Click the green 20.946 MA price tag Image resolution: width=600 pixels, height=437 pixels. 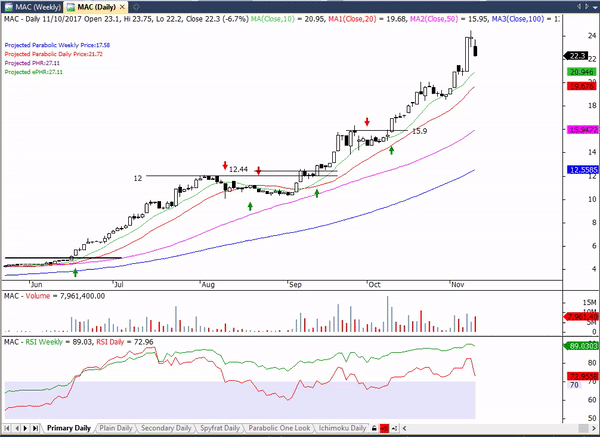point(581,72)
